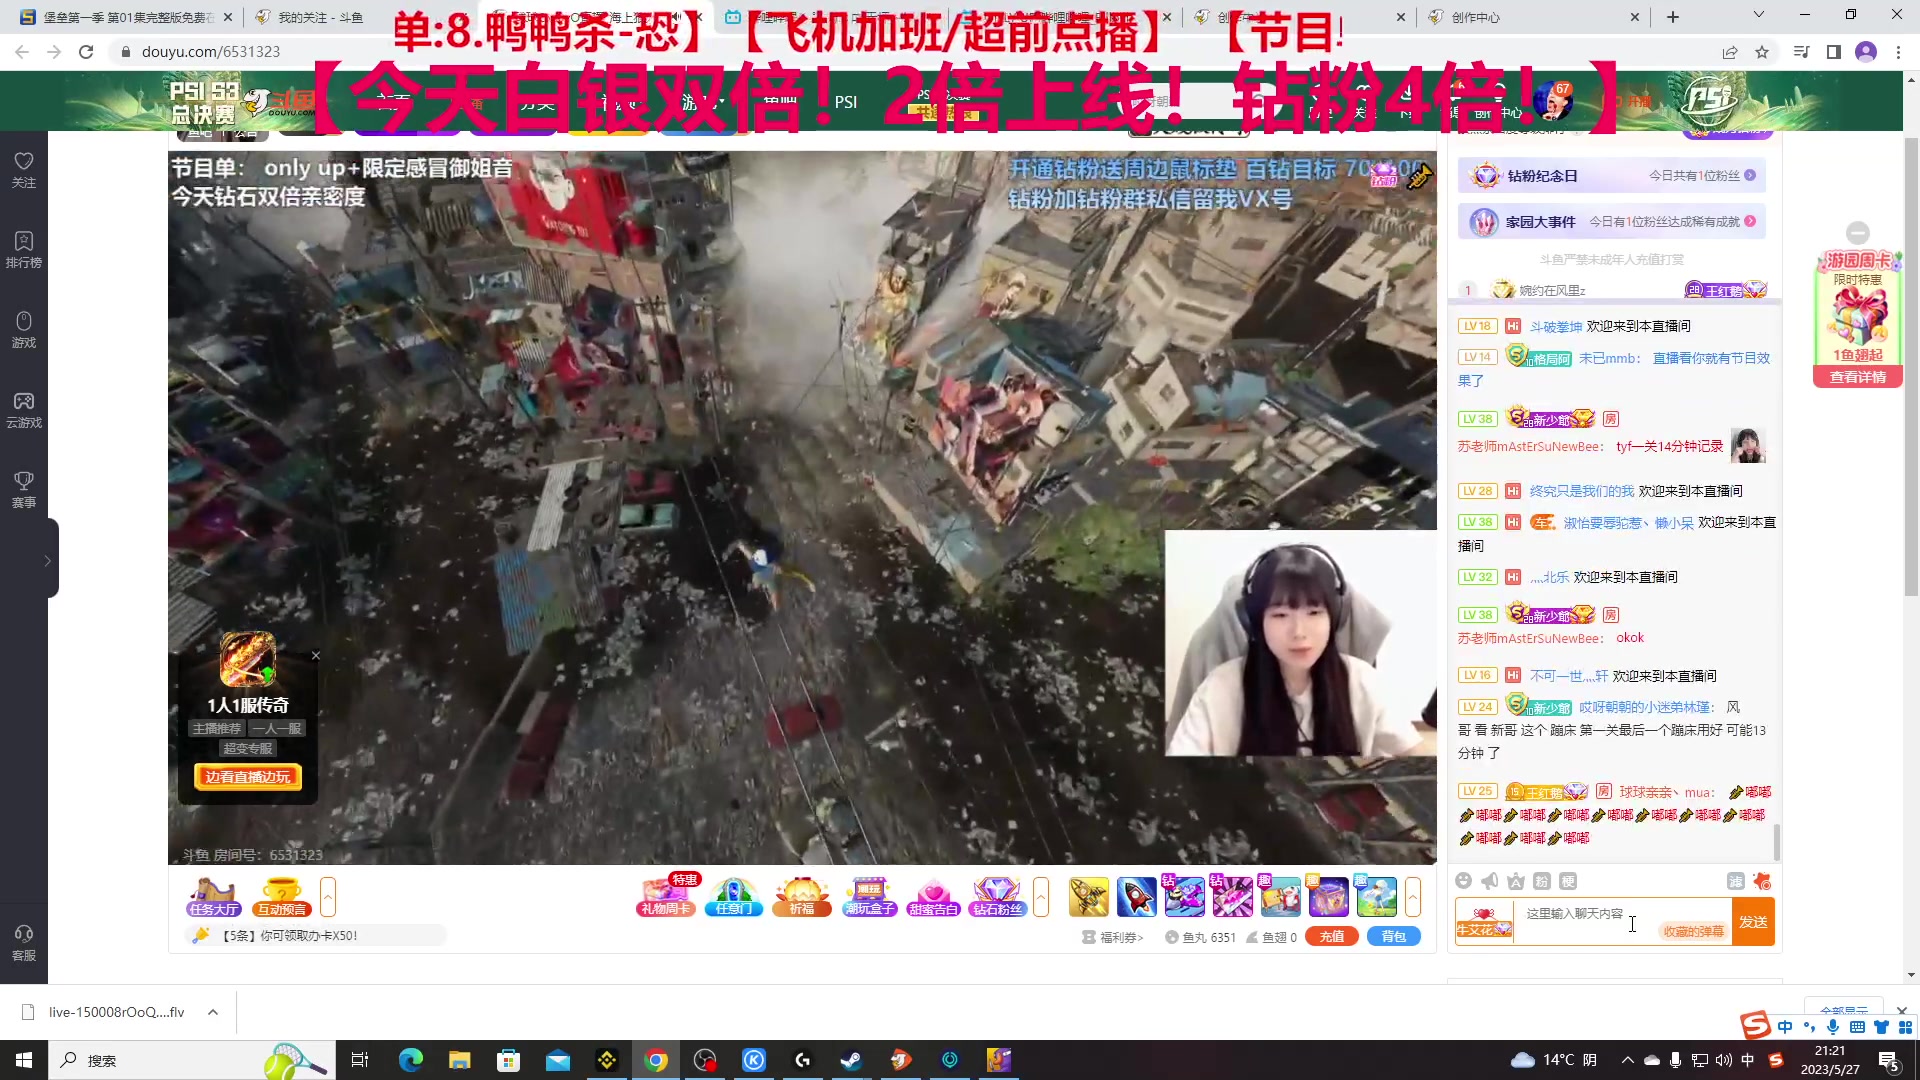
Task: Open the 互动预言 prediction trophy icon
Action: click(x=282, y=897)
